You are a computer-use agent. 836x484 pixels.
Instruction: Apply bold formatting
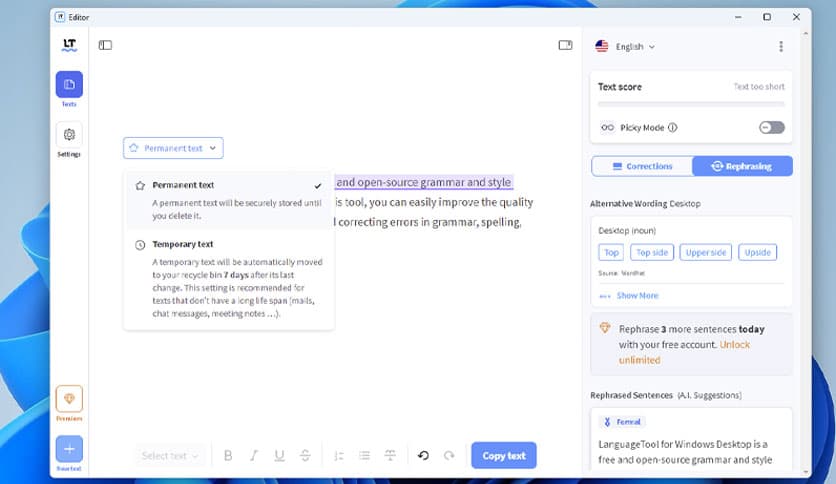pyautogui.click(x=228, y=455)
